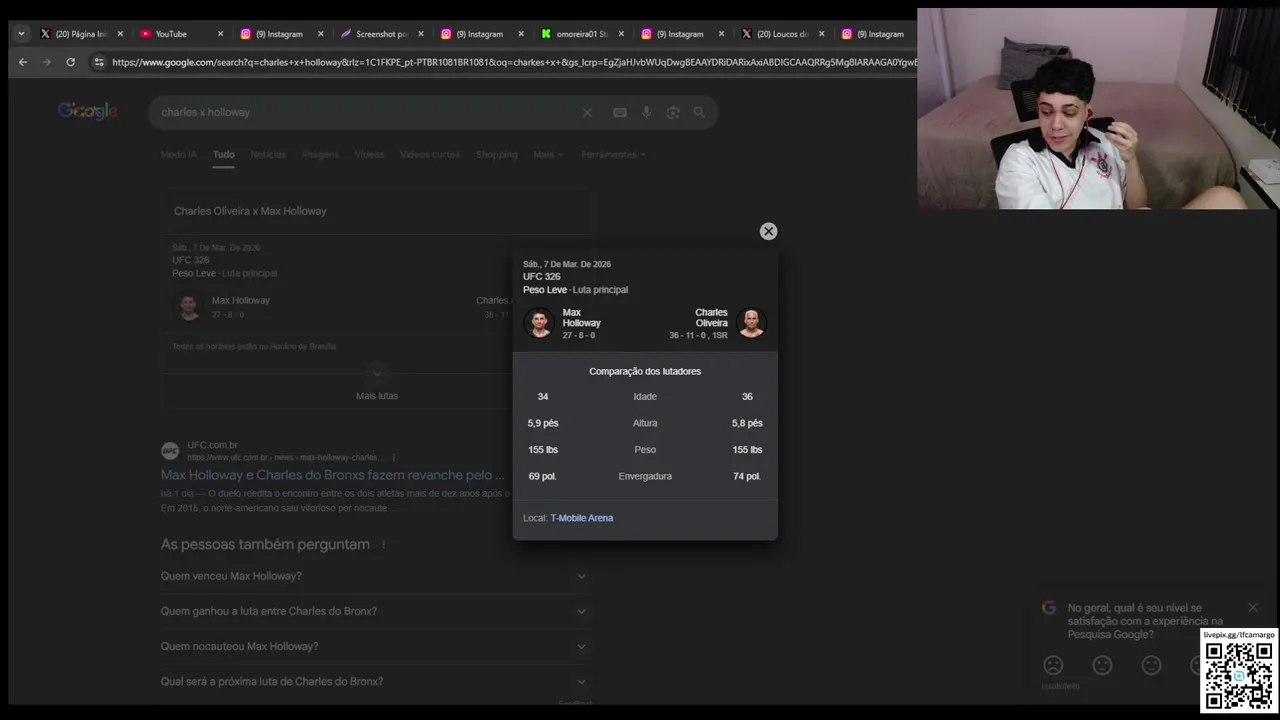The height and width of the screenshot is (720, 1280).
Task: Open options menu for UFC.com.br result
Action: tap(394, 458)
